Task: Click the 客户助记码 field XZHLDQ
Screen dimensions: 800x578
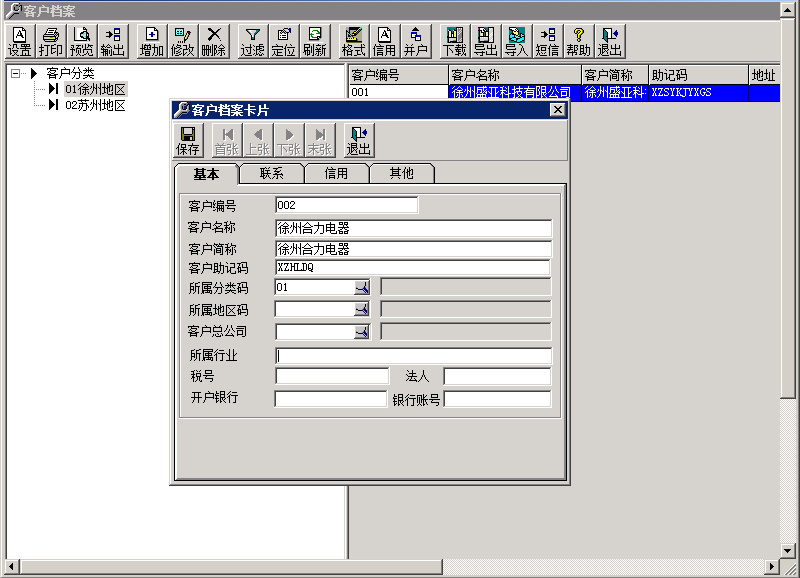Action: coord(413,267)
